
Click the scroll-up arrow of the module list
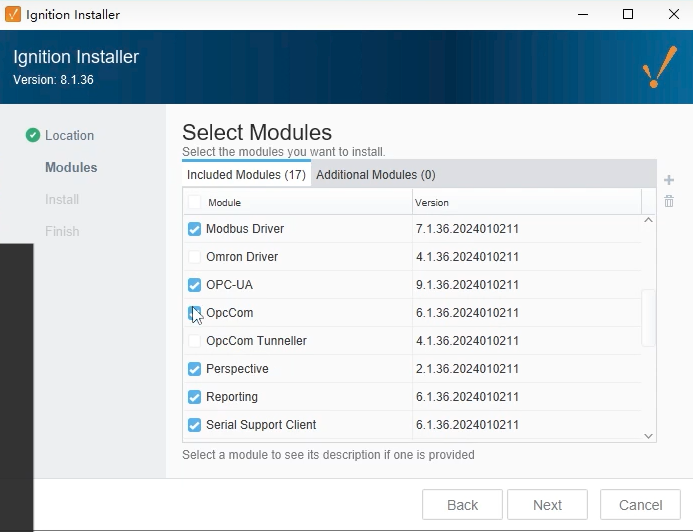[648, 220]
